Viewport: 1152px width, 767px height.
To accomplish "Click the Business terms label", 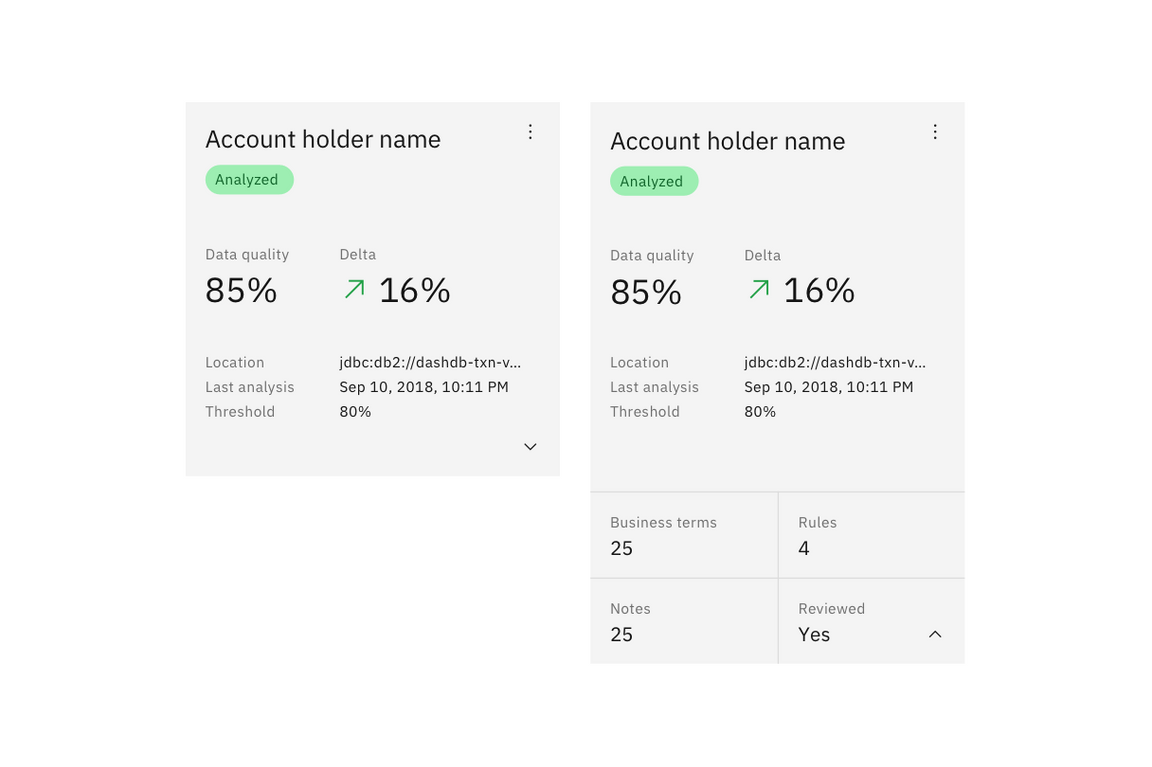I will [x=663, y=522].
